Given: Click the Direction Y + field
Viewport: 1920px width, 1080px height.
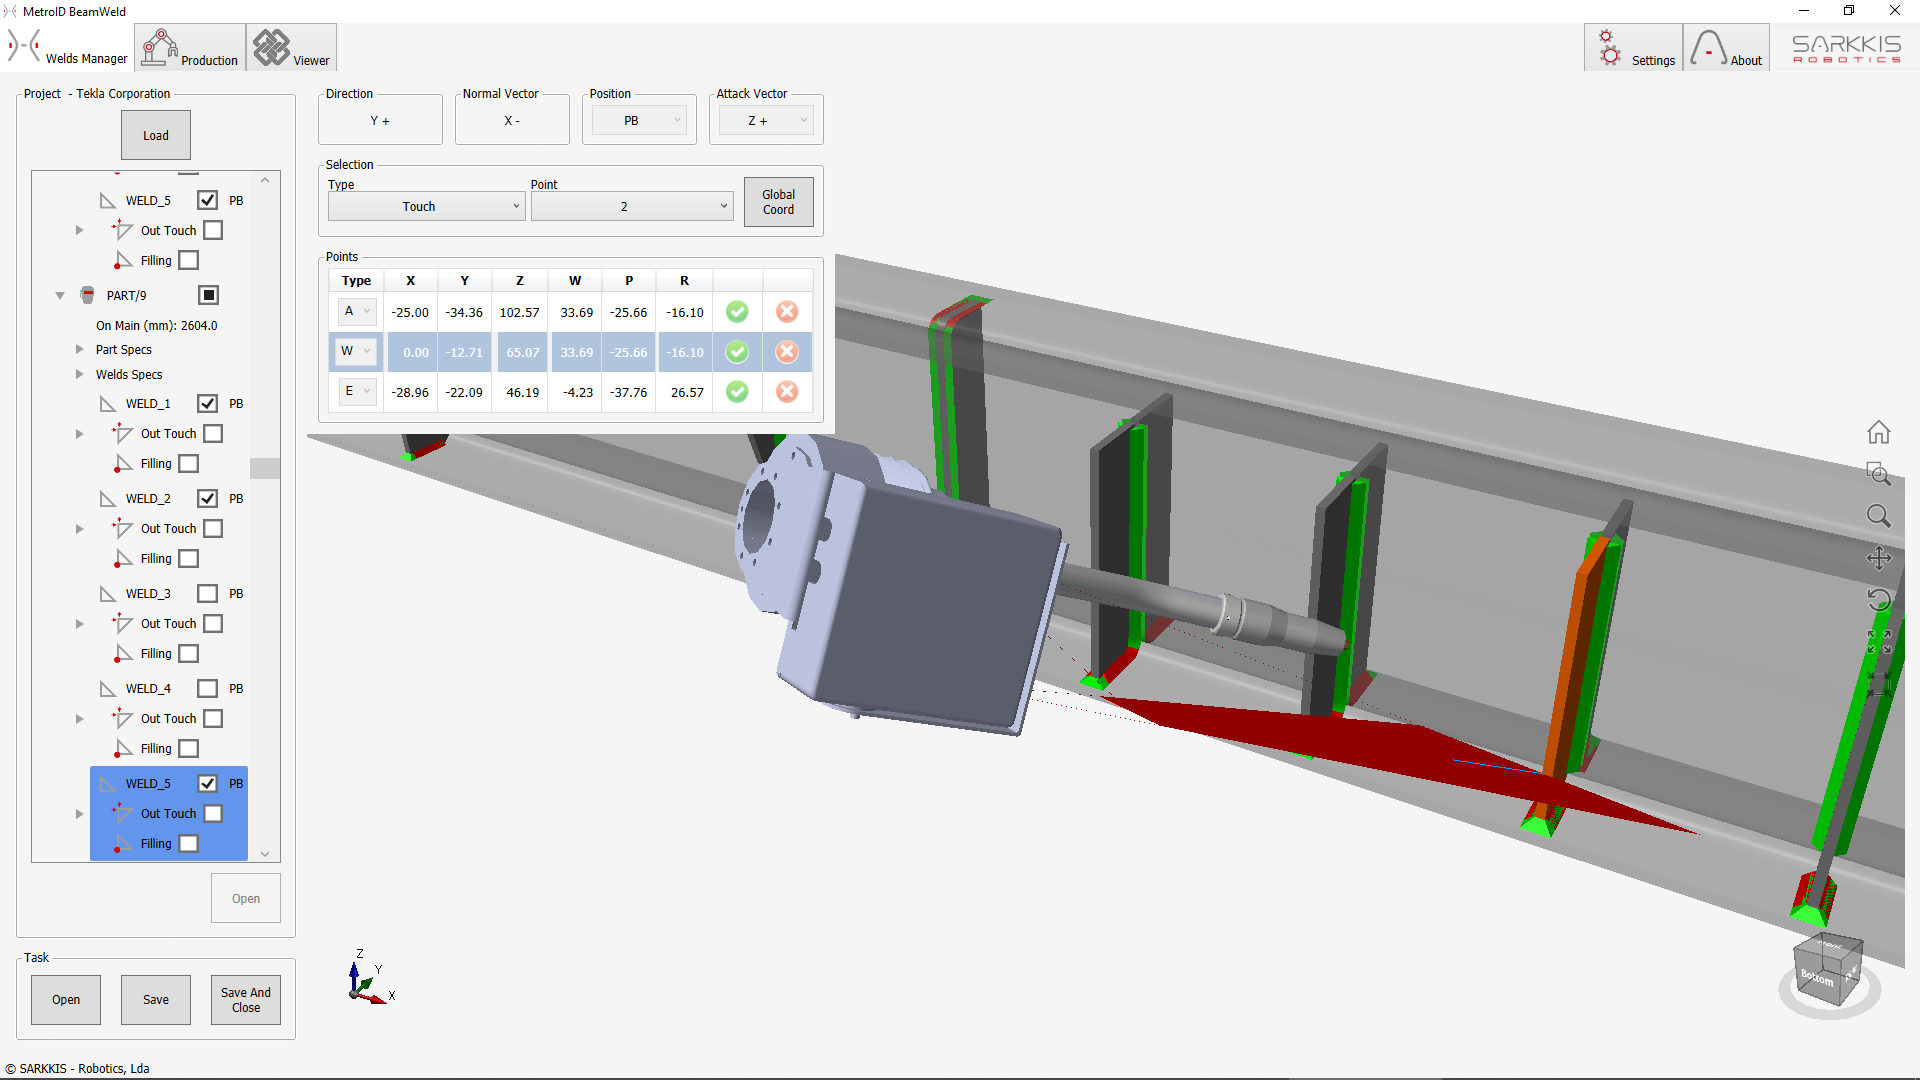Looking at the screenshot, I should pos(380,120).
